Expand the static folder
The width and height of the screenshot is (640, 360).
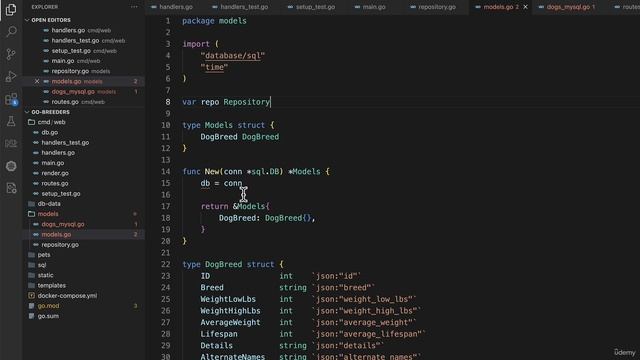pos(45,275)
